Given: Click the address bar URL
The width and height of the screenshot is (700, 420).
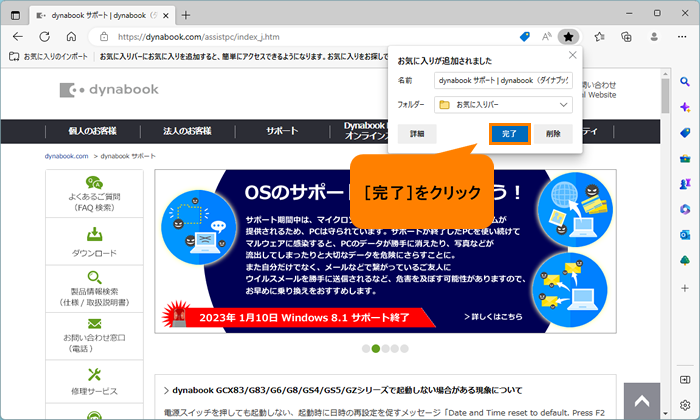Looking at the screenshot, I should click(x=199, y=37).
